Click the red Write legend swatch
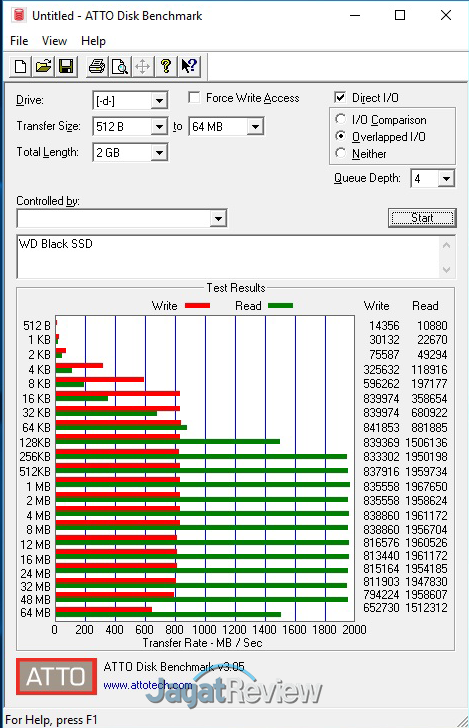Image resolution: width=469 pixels, height=728 pixels. (x=197, y=306)
